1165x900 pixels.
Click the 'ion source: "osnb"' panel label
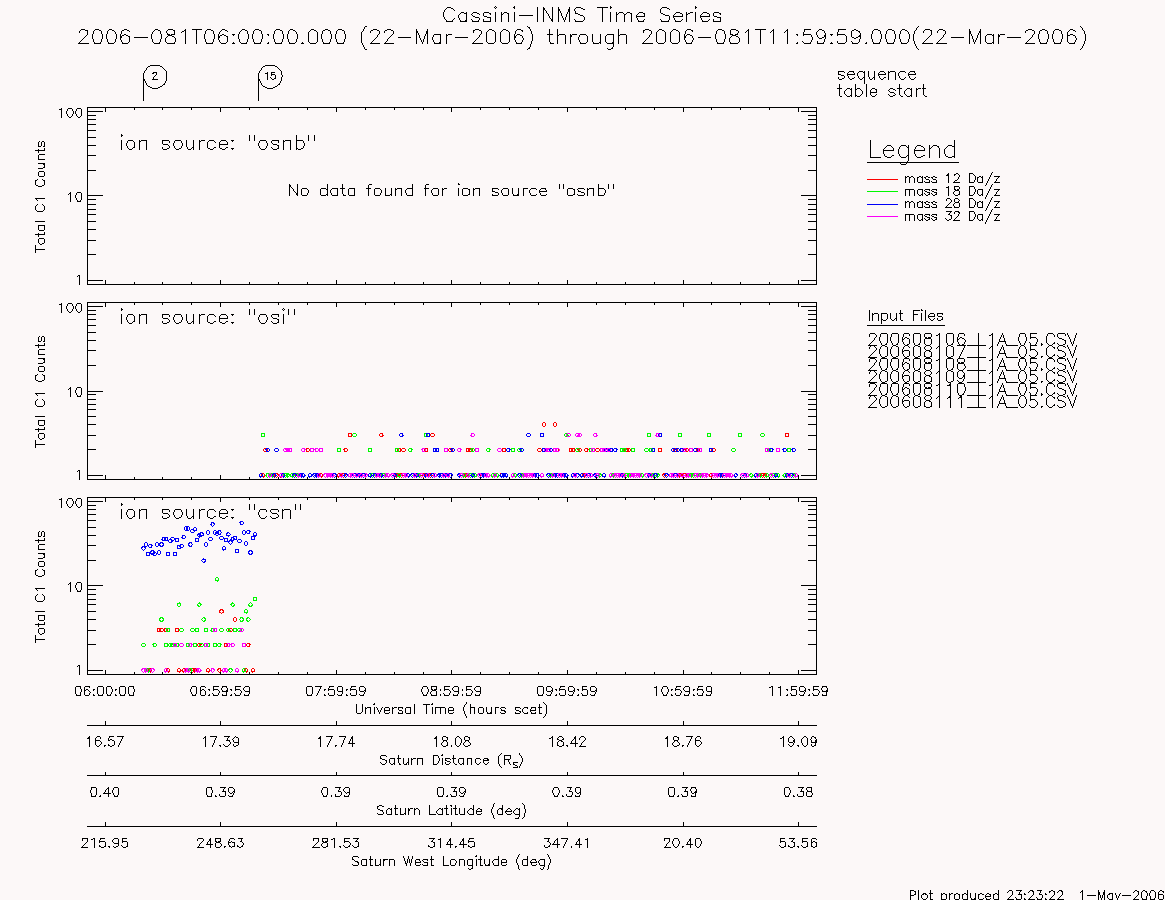coord(218,143)
